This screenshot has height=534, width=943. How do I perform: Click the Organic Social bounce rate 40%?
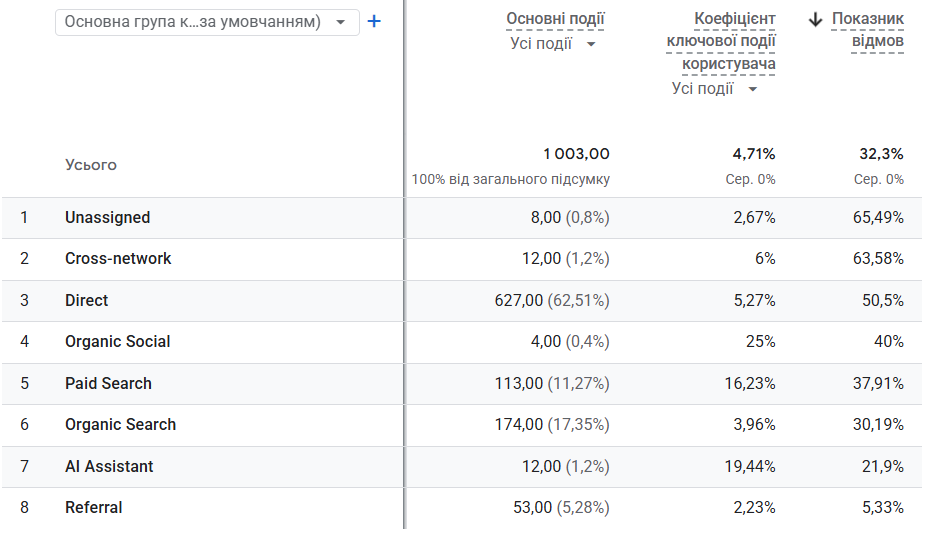point(889,342)
